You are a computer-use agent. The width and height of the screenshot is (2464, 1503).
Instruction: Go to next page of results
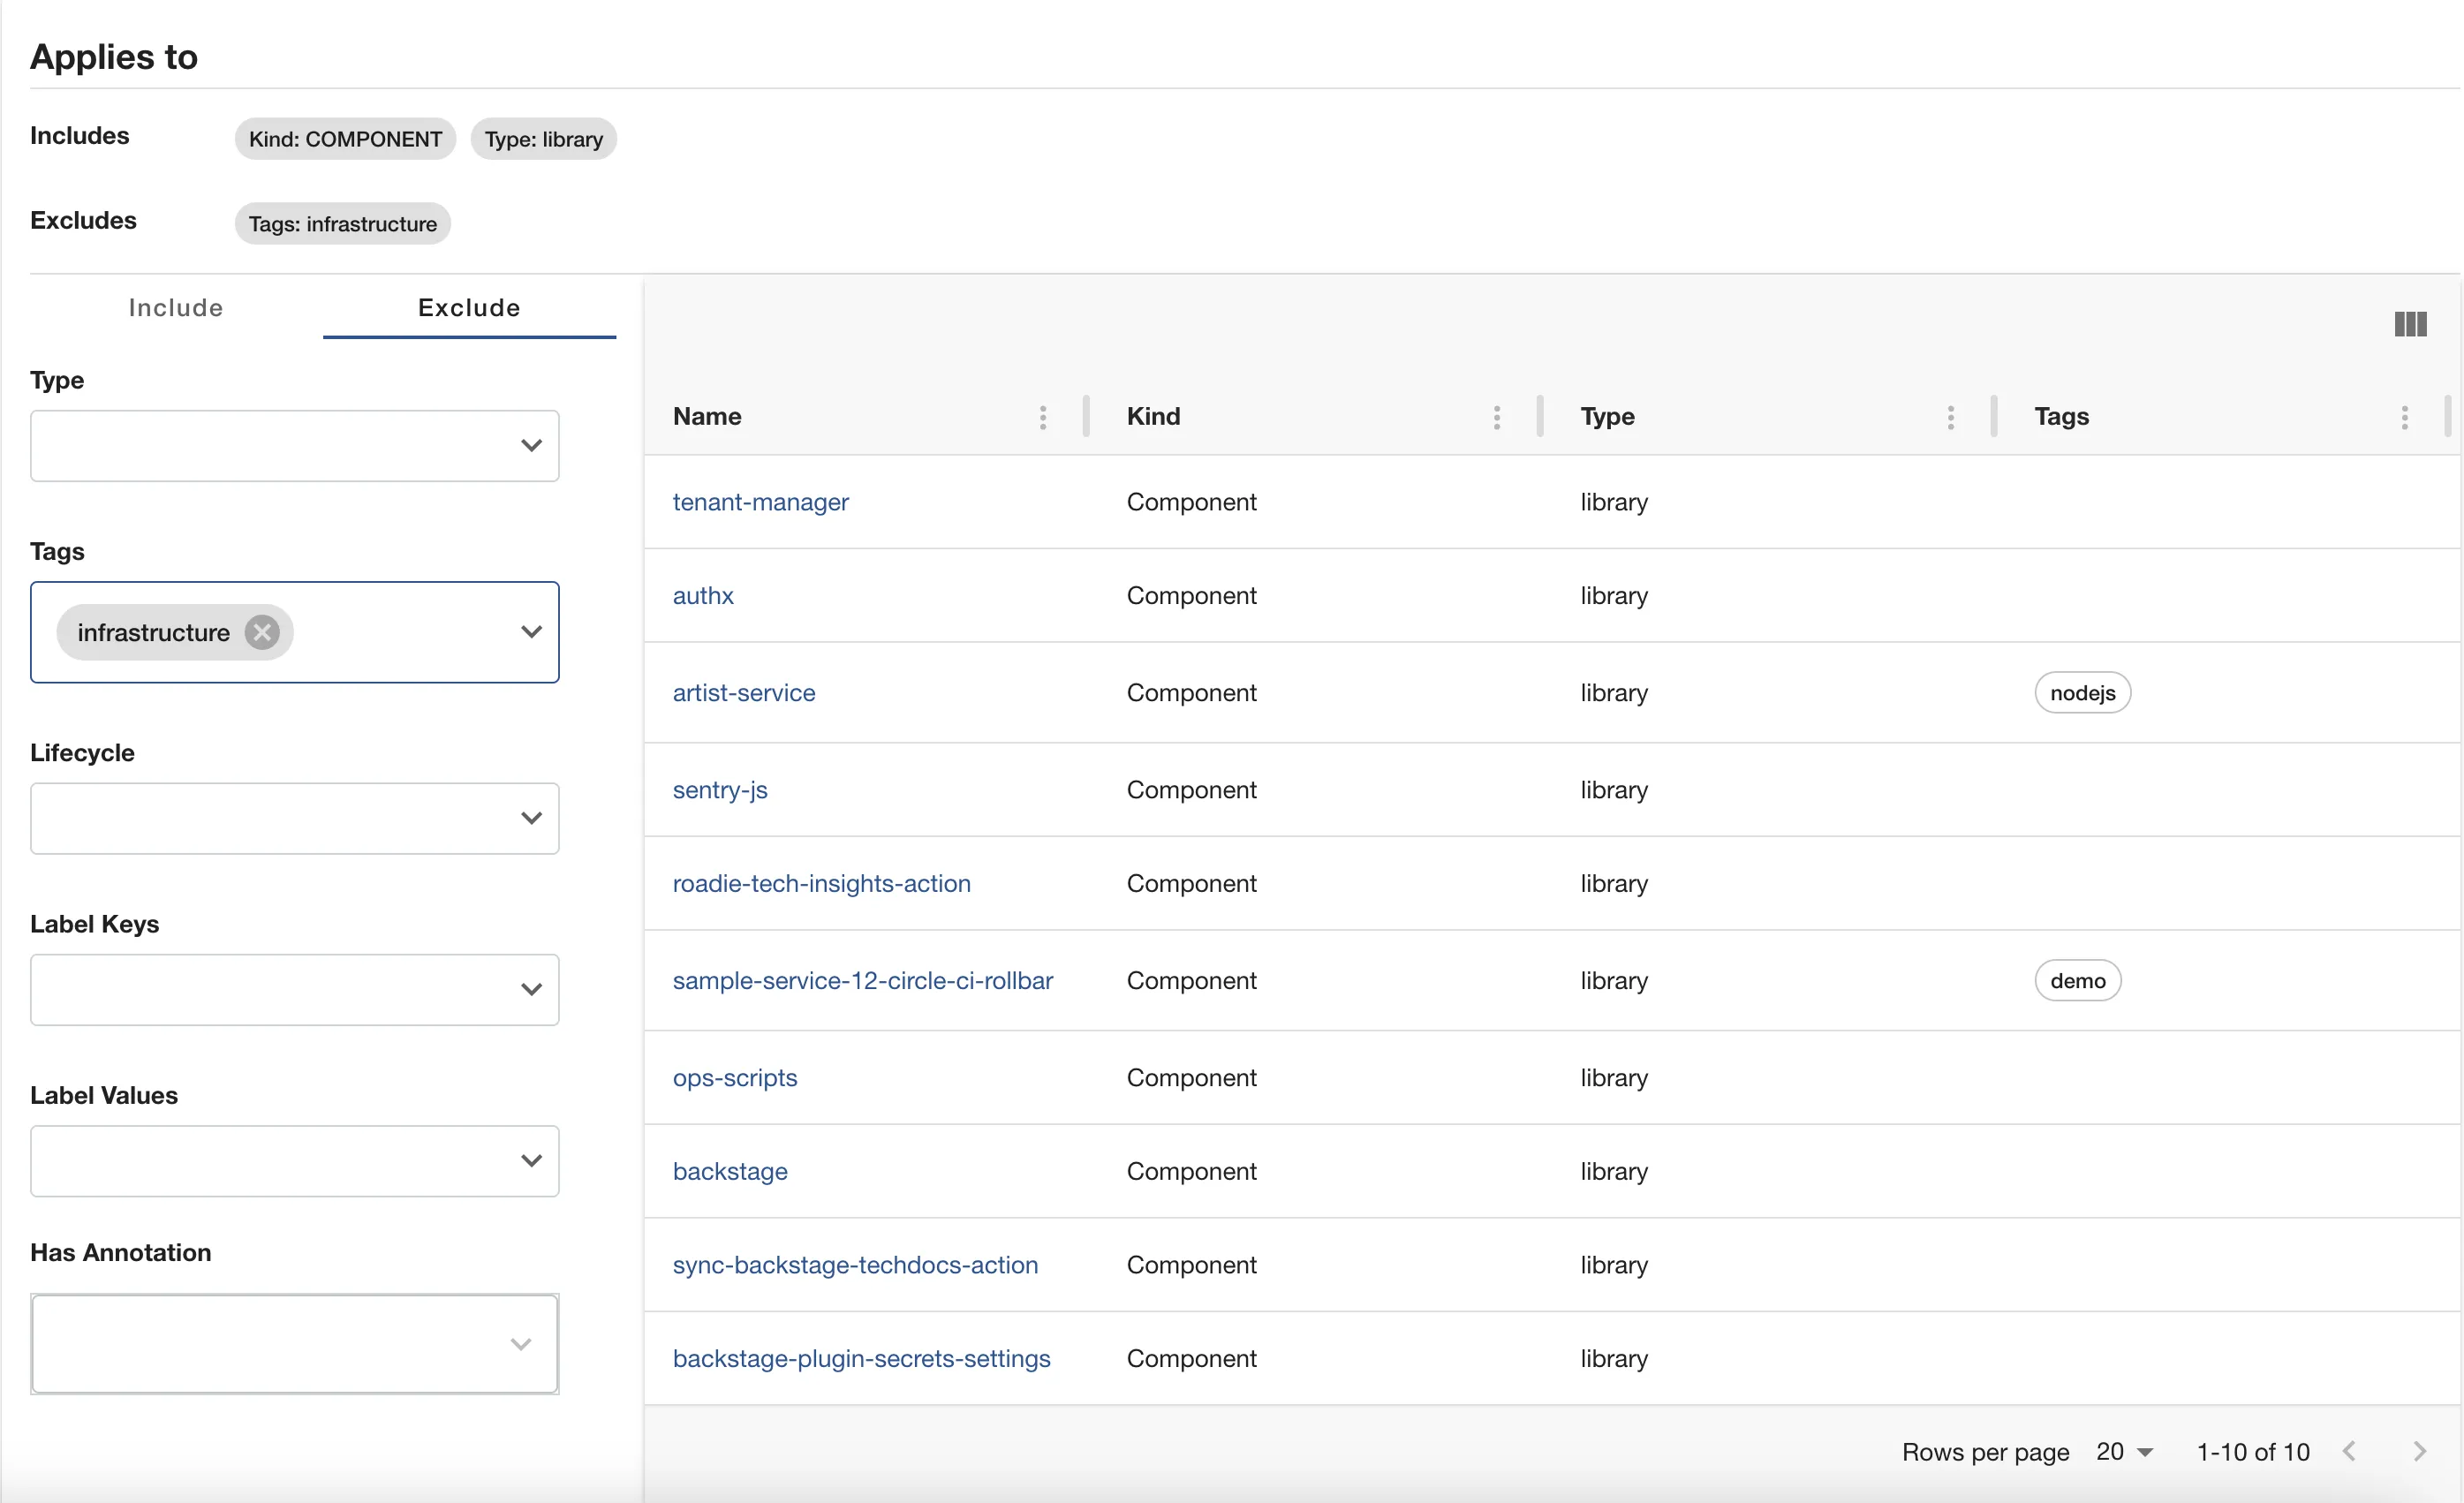(x=2419, y=1451)
